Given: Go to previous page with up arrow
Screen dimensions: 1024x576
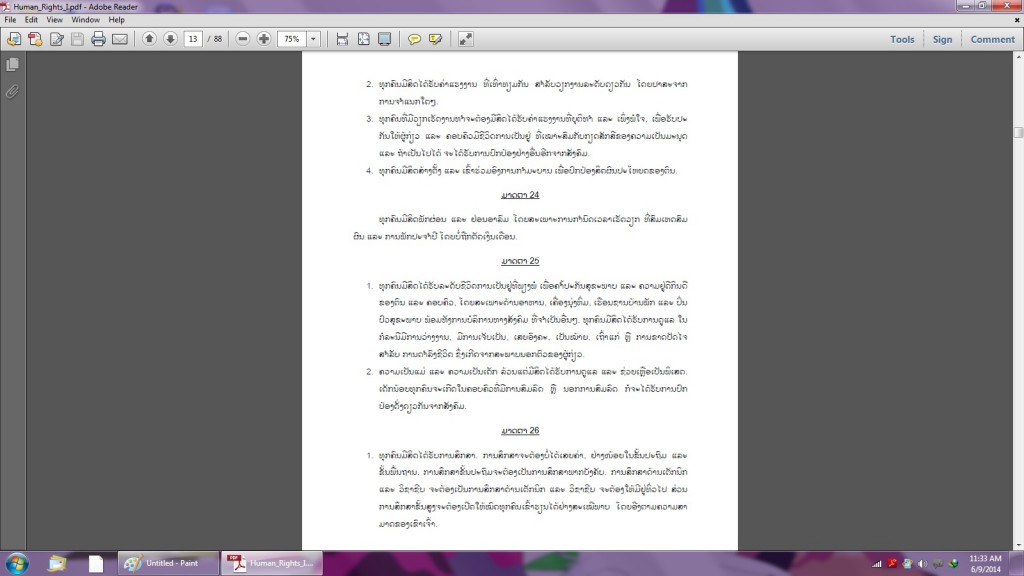Looking at the screenshot, I should click(x=149, y=39).
